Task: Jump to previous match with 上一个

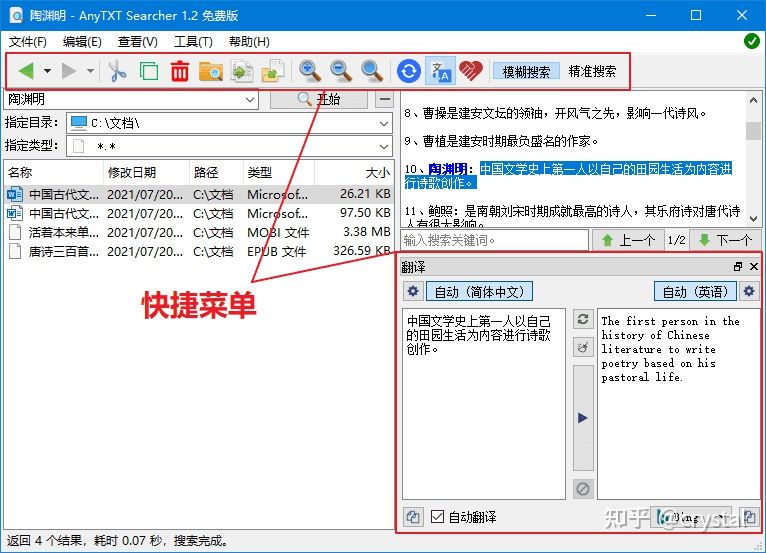Action: pos(628,240)
